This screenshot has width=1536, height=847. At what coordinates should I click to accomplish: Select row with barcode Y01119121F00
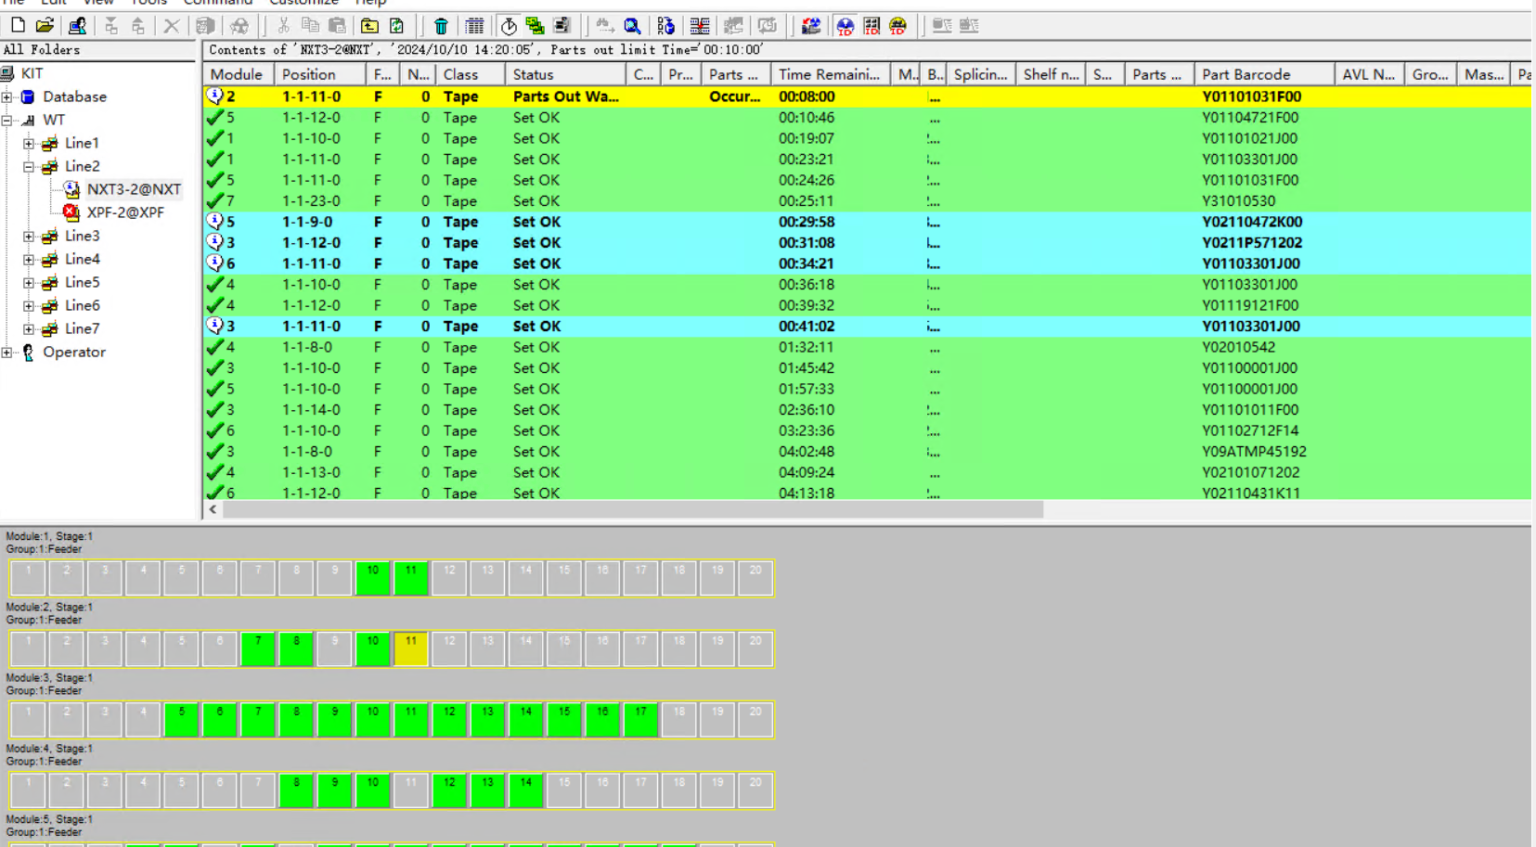pos(867,305)
